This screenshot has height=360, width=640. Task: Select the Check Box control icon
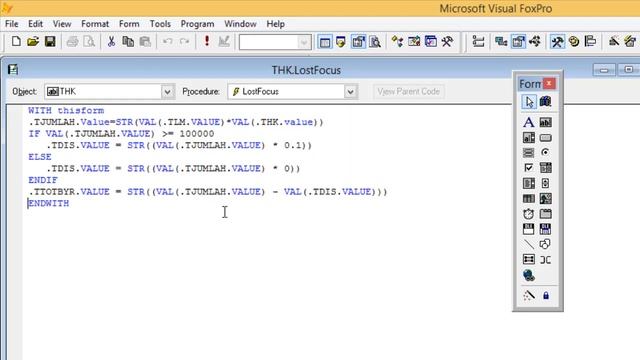tap(529, 168)
